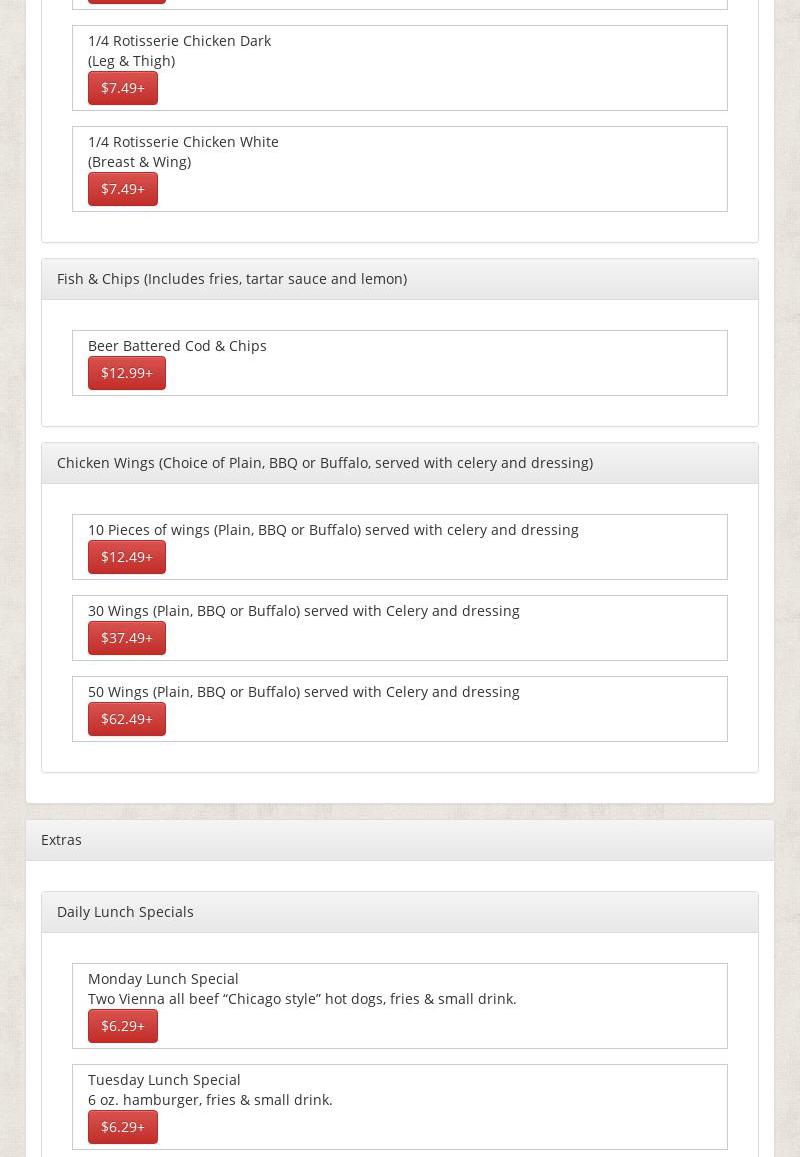
Task: Click $6.29+ under Tuesday Lunch Special
Action: [x=122, y=1127]
